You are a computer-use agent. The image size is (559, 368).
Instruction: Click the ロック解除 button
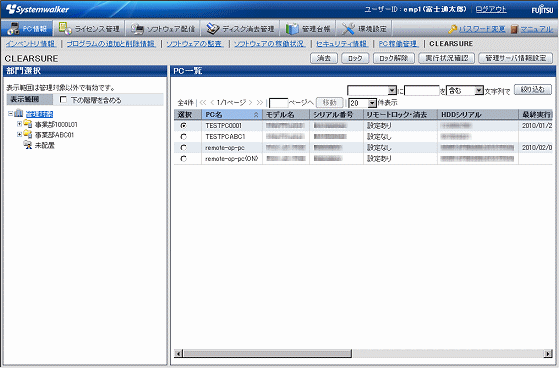click(394, 58)
